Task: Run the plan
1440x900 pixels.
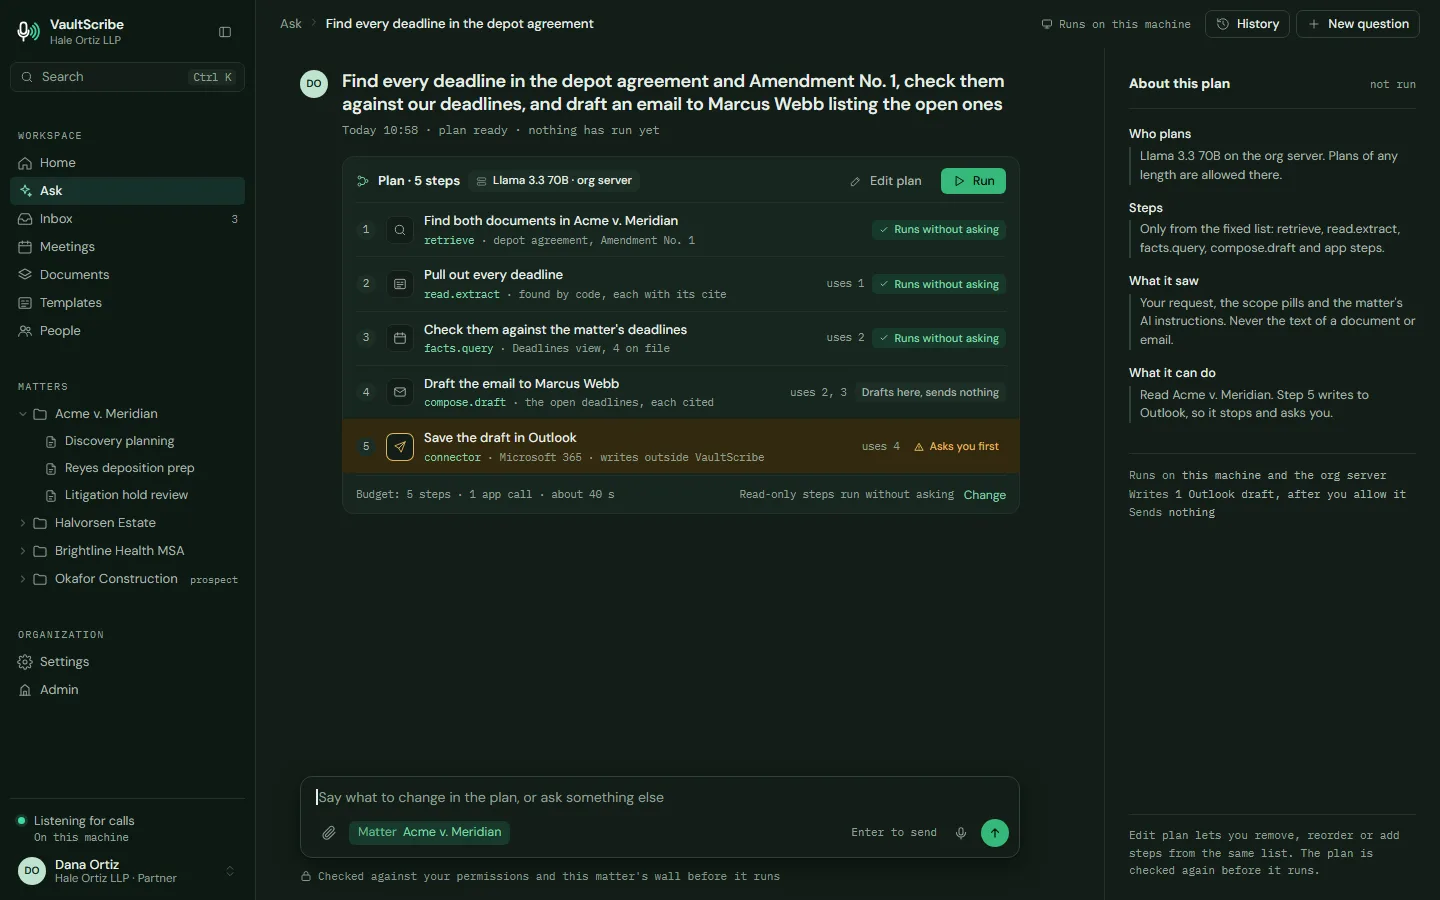Action: tap(973, 181)
